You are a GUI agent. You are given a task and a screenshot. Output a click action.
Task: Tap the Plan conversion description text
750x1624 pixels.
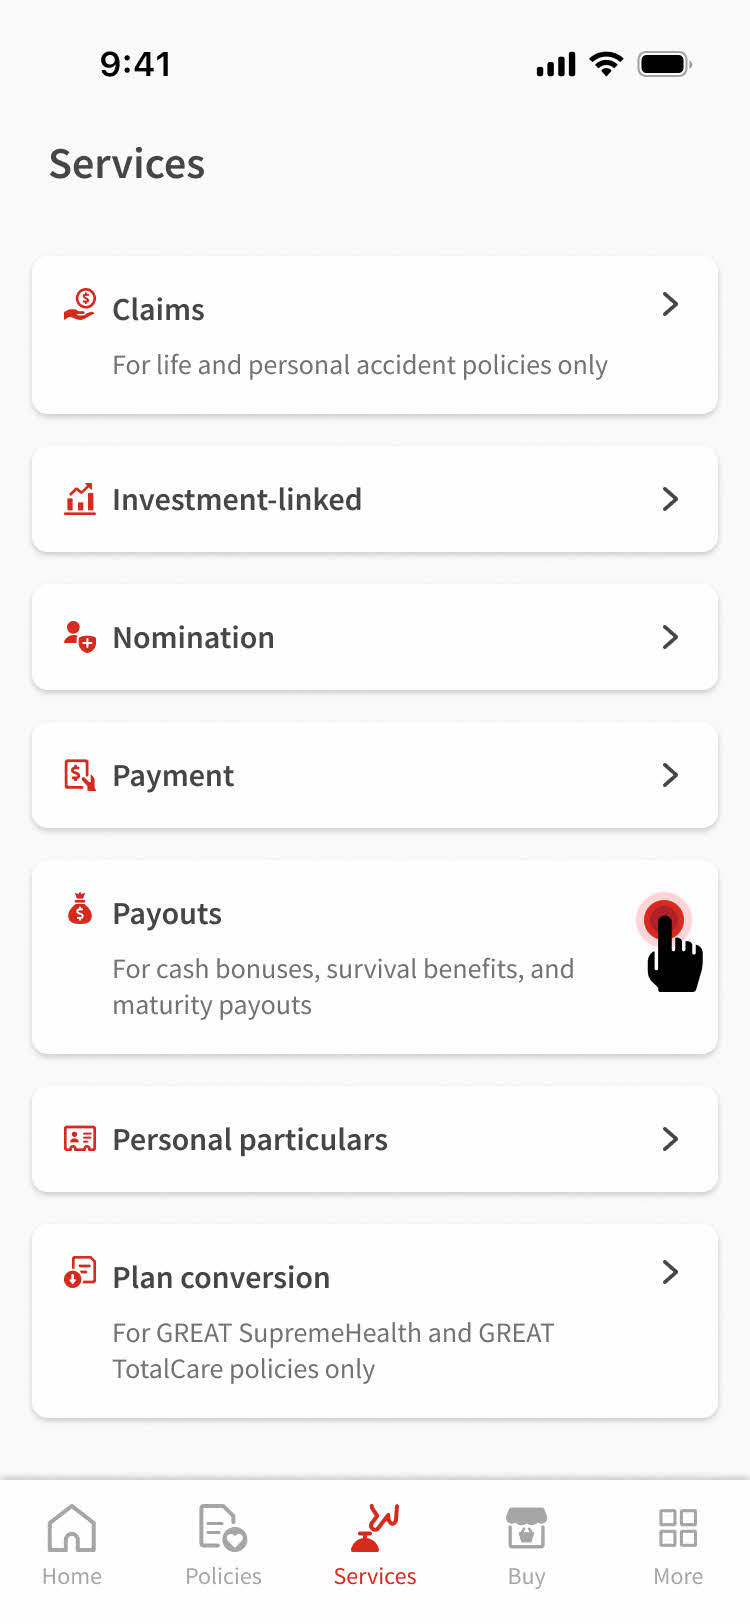pyautogui.click(x=333, y=1351)
